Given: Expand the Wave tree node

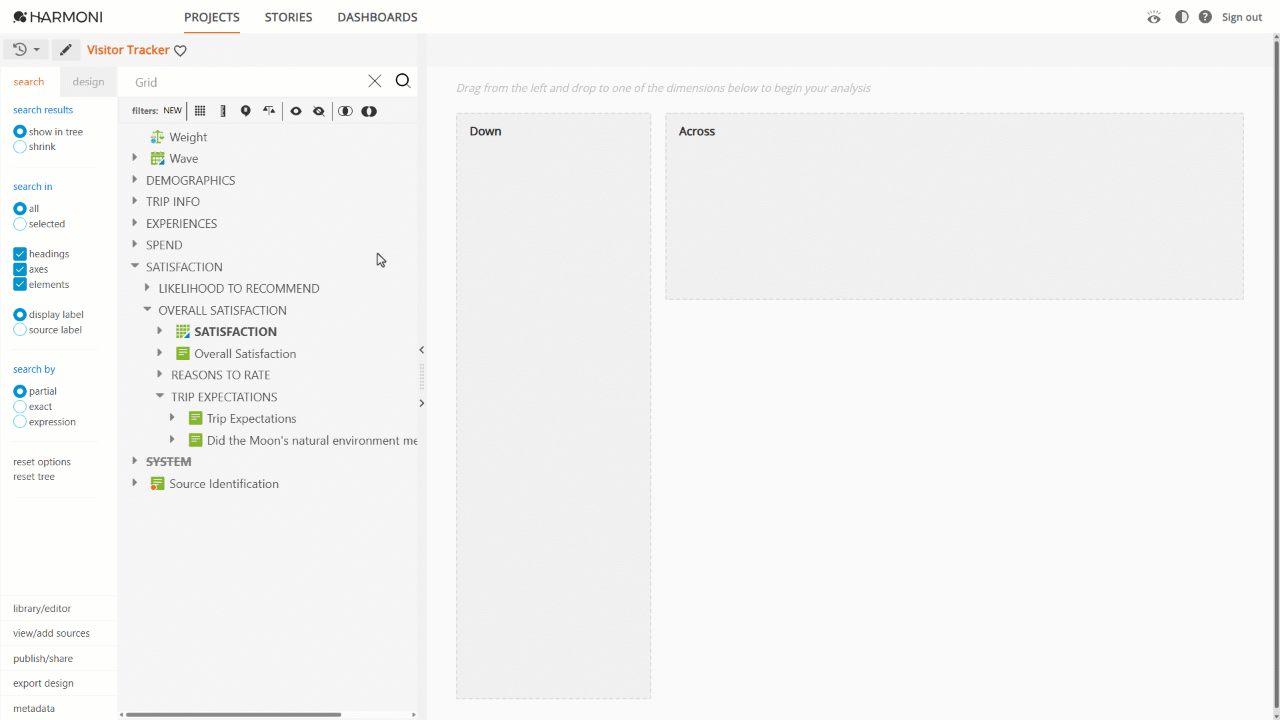Looking at the screenshot, I should 135,158.
